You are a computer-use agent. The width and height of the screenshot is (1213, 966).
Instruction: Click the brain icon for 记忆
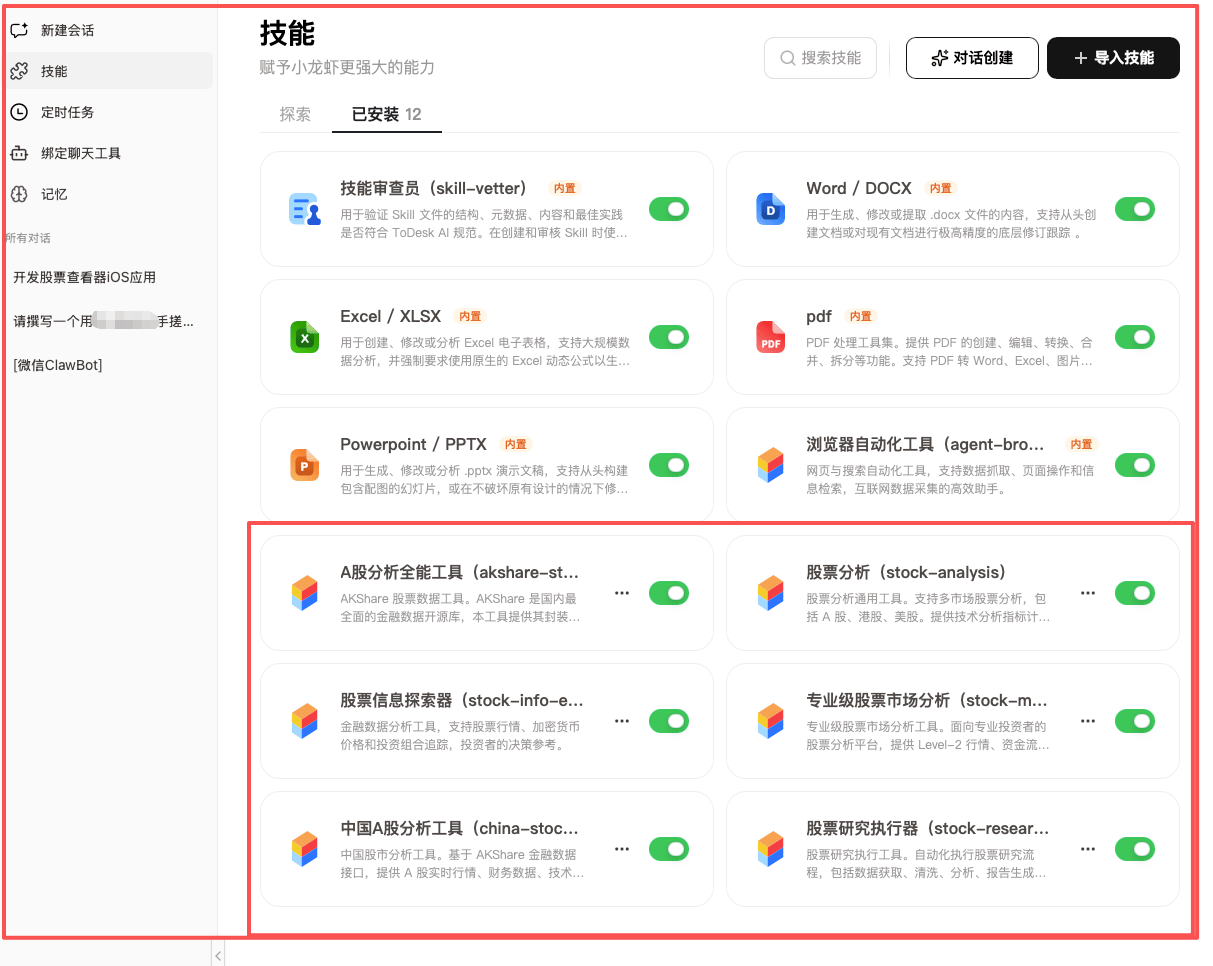coord(19,195)
